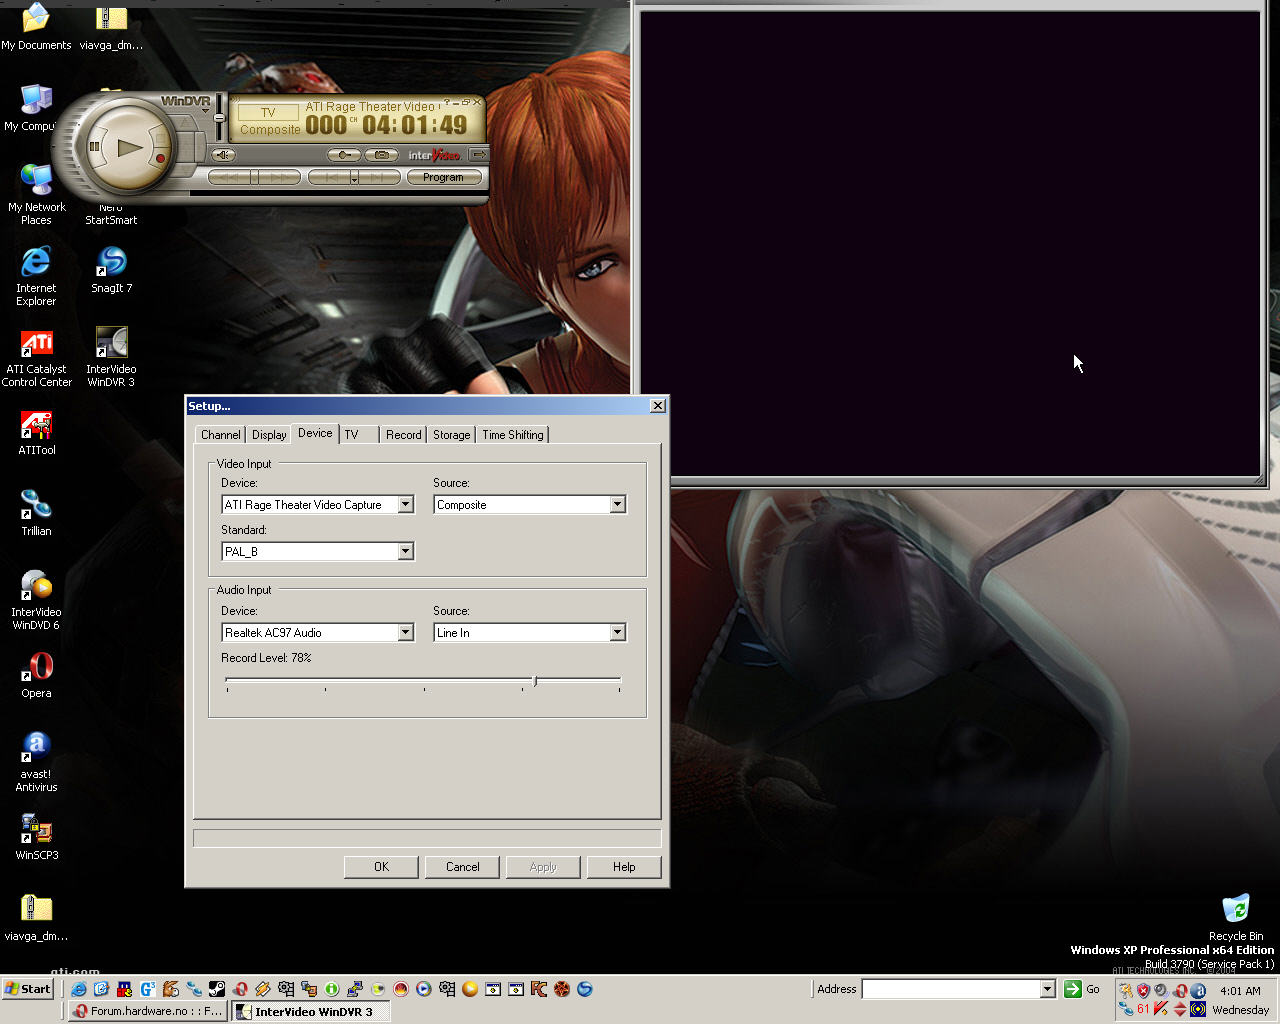Open the Recycle Bin on the desktop

1236,918
